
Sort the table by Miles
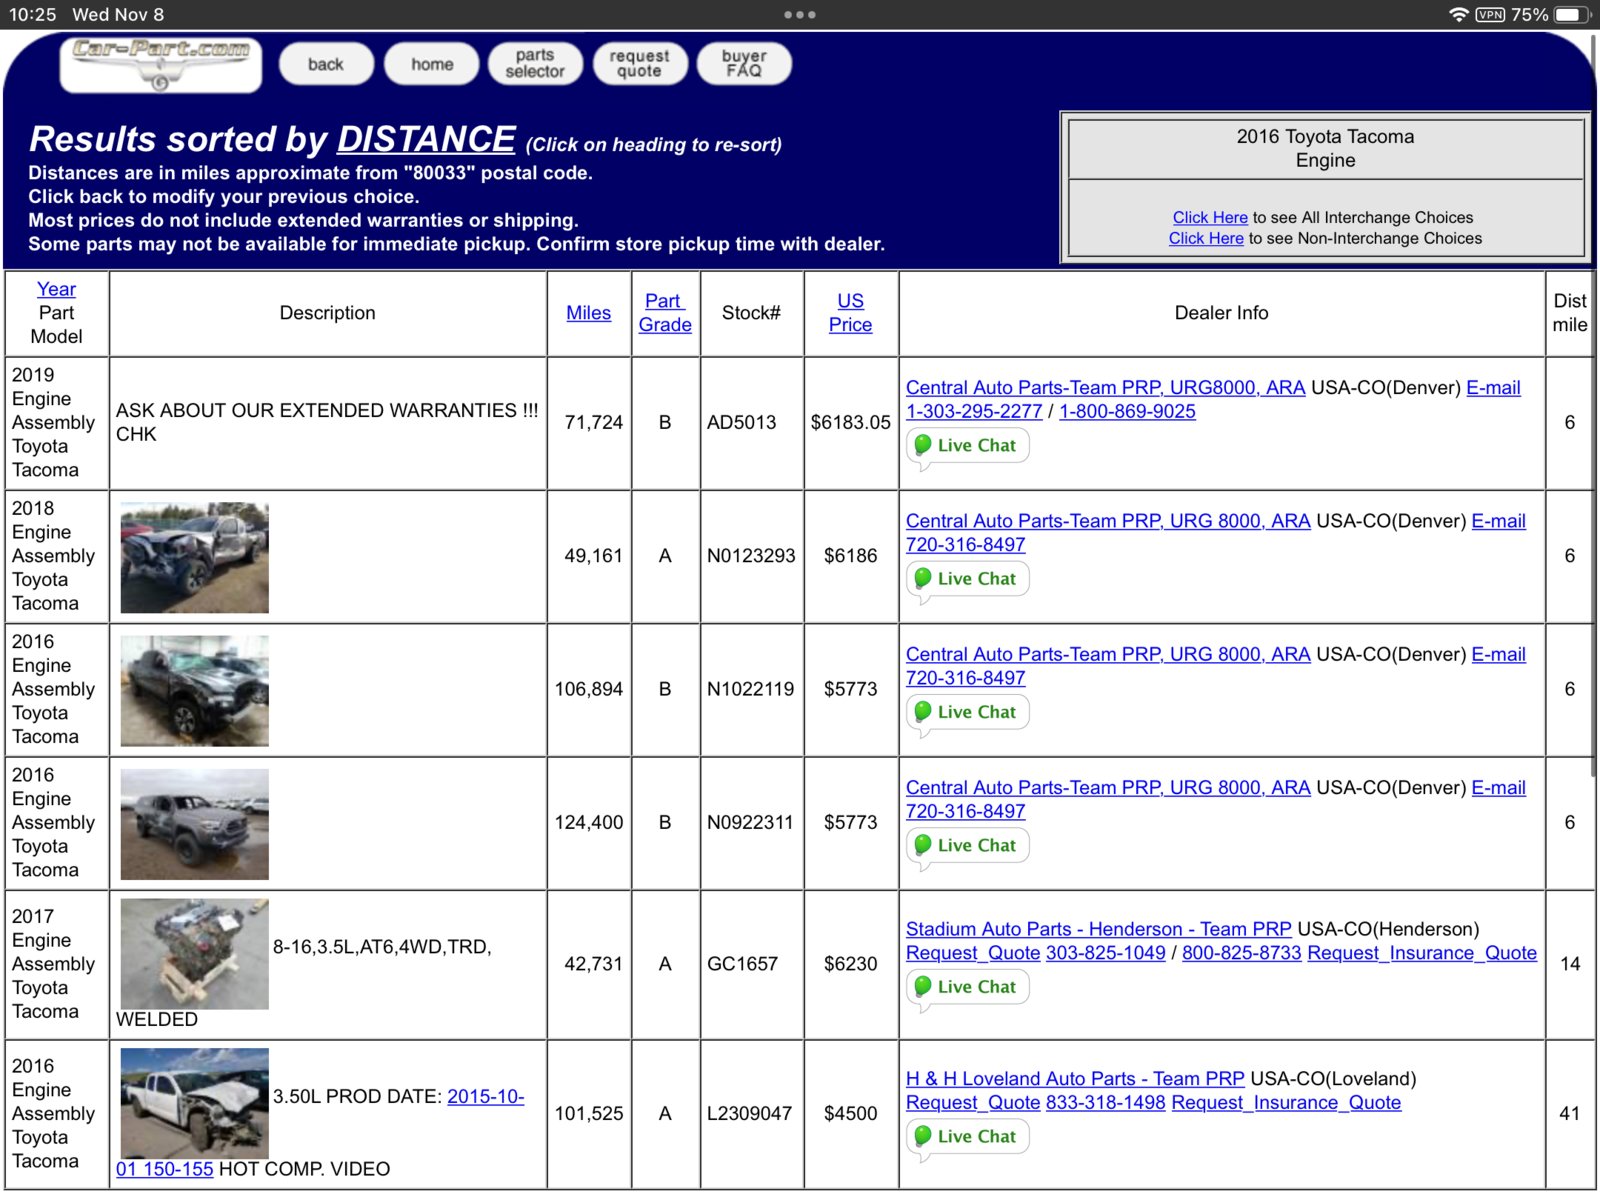588,313
